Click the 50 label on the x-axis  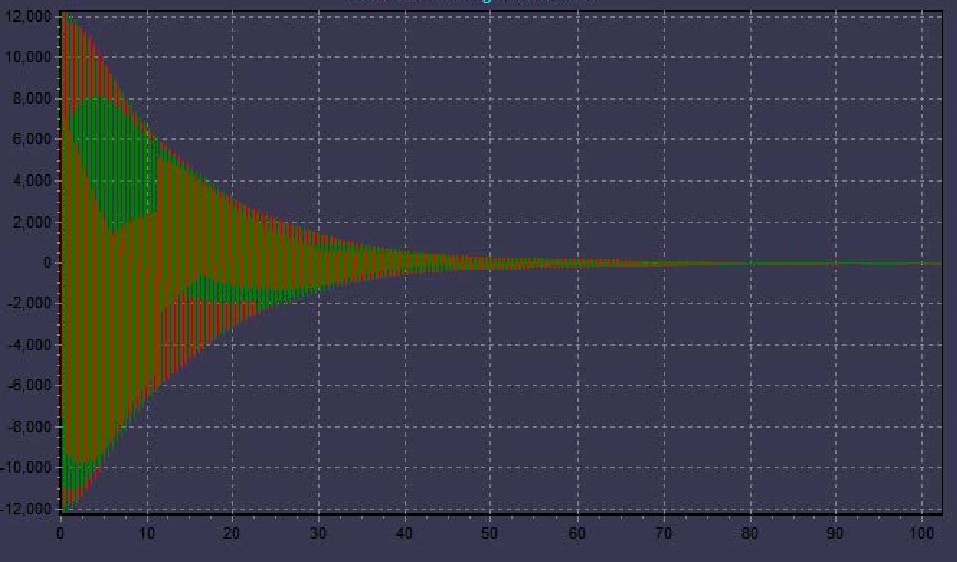click(491, 533)
